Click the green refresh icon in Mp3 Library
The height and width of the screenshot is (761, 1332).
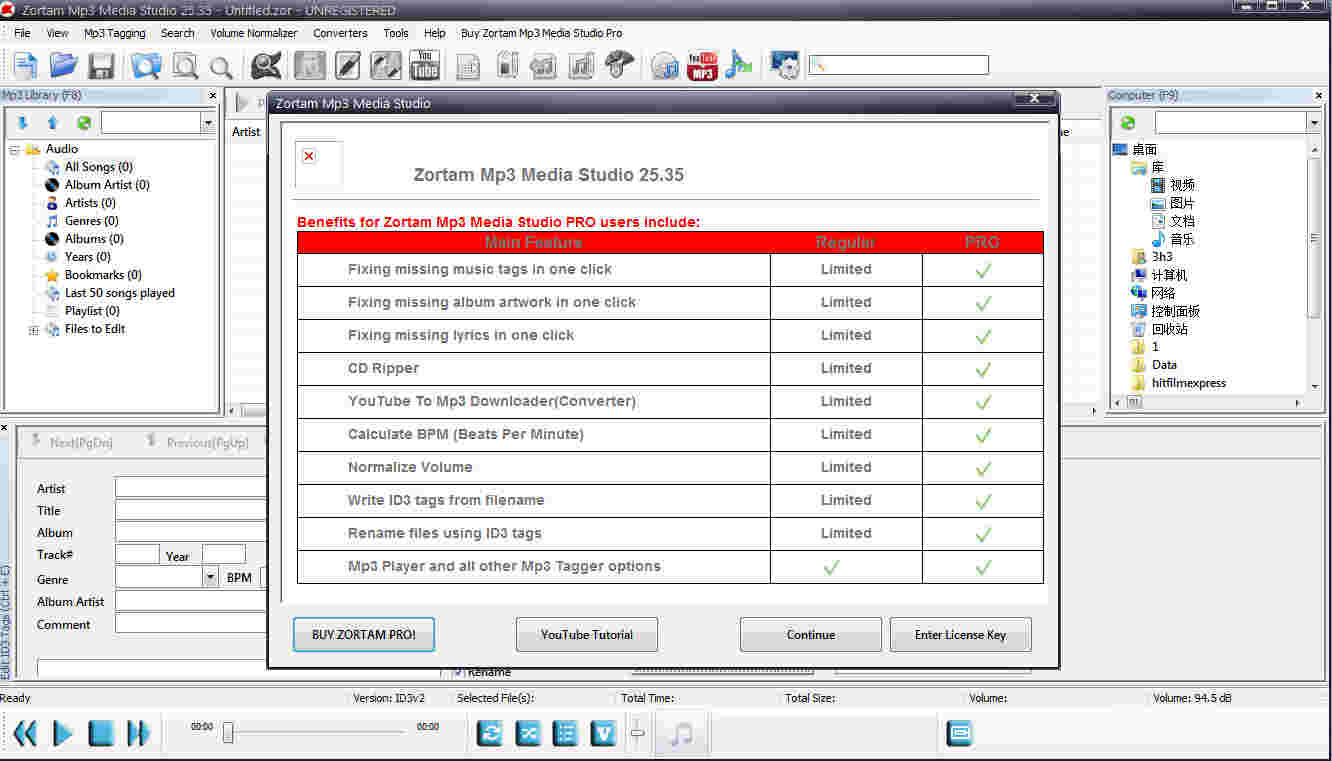click(84, 123)
